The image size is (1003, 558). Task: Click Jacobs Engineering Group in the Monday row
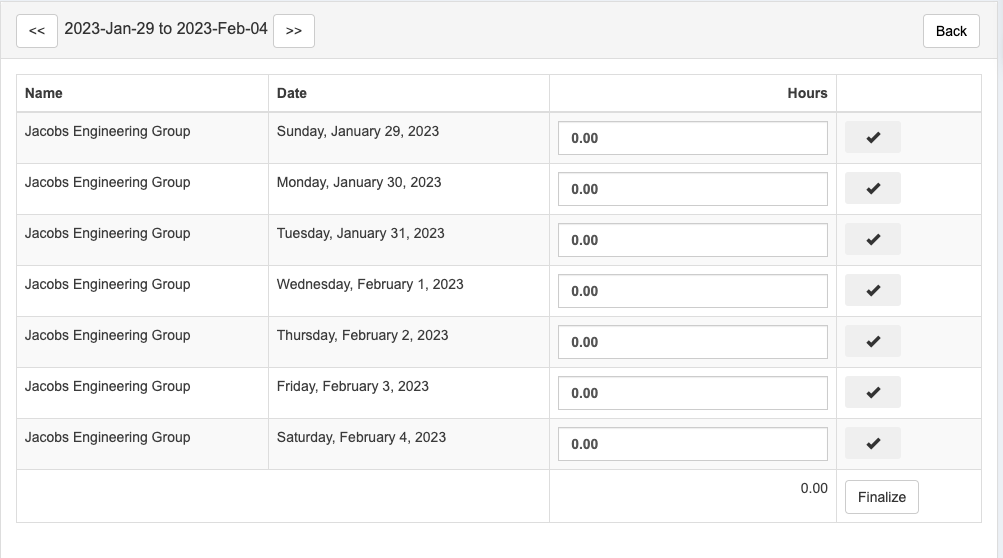click(107, 182)
